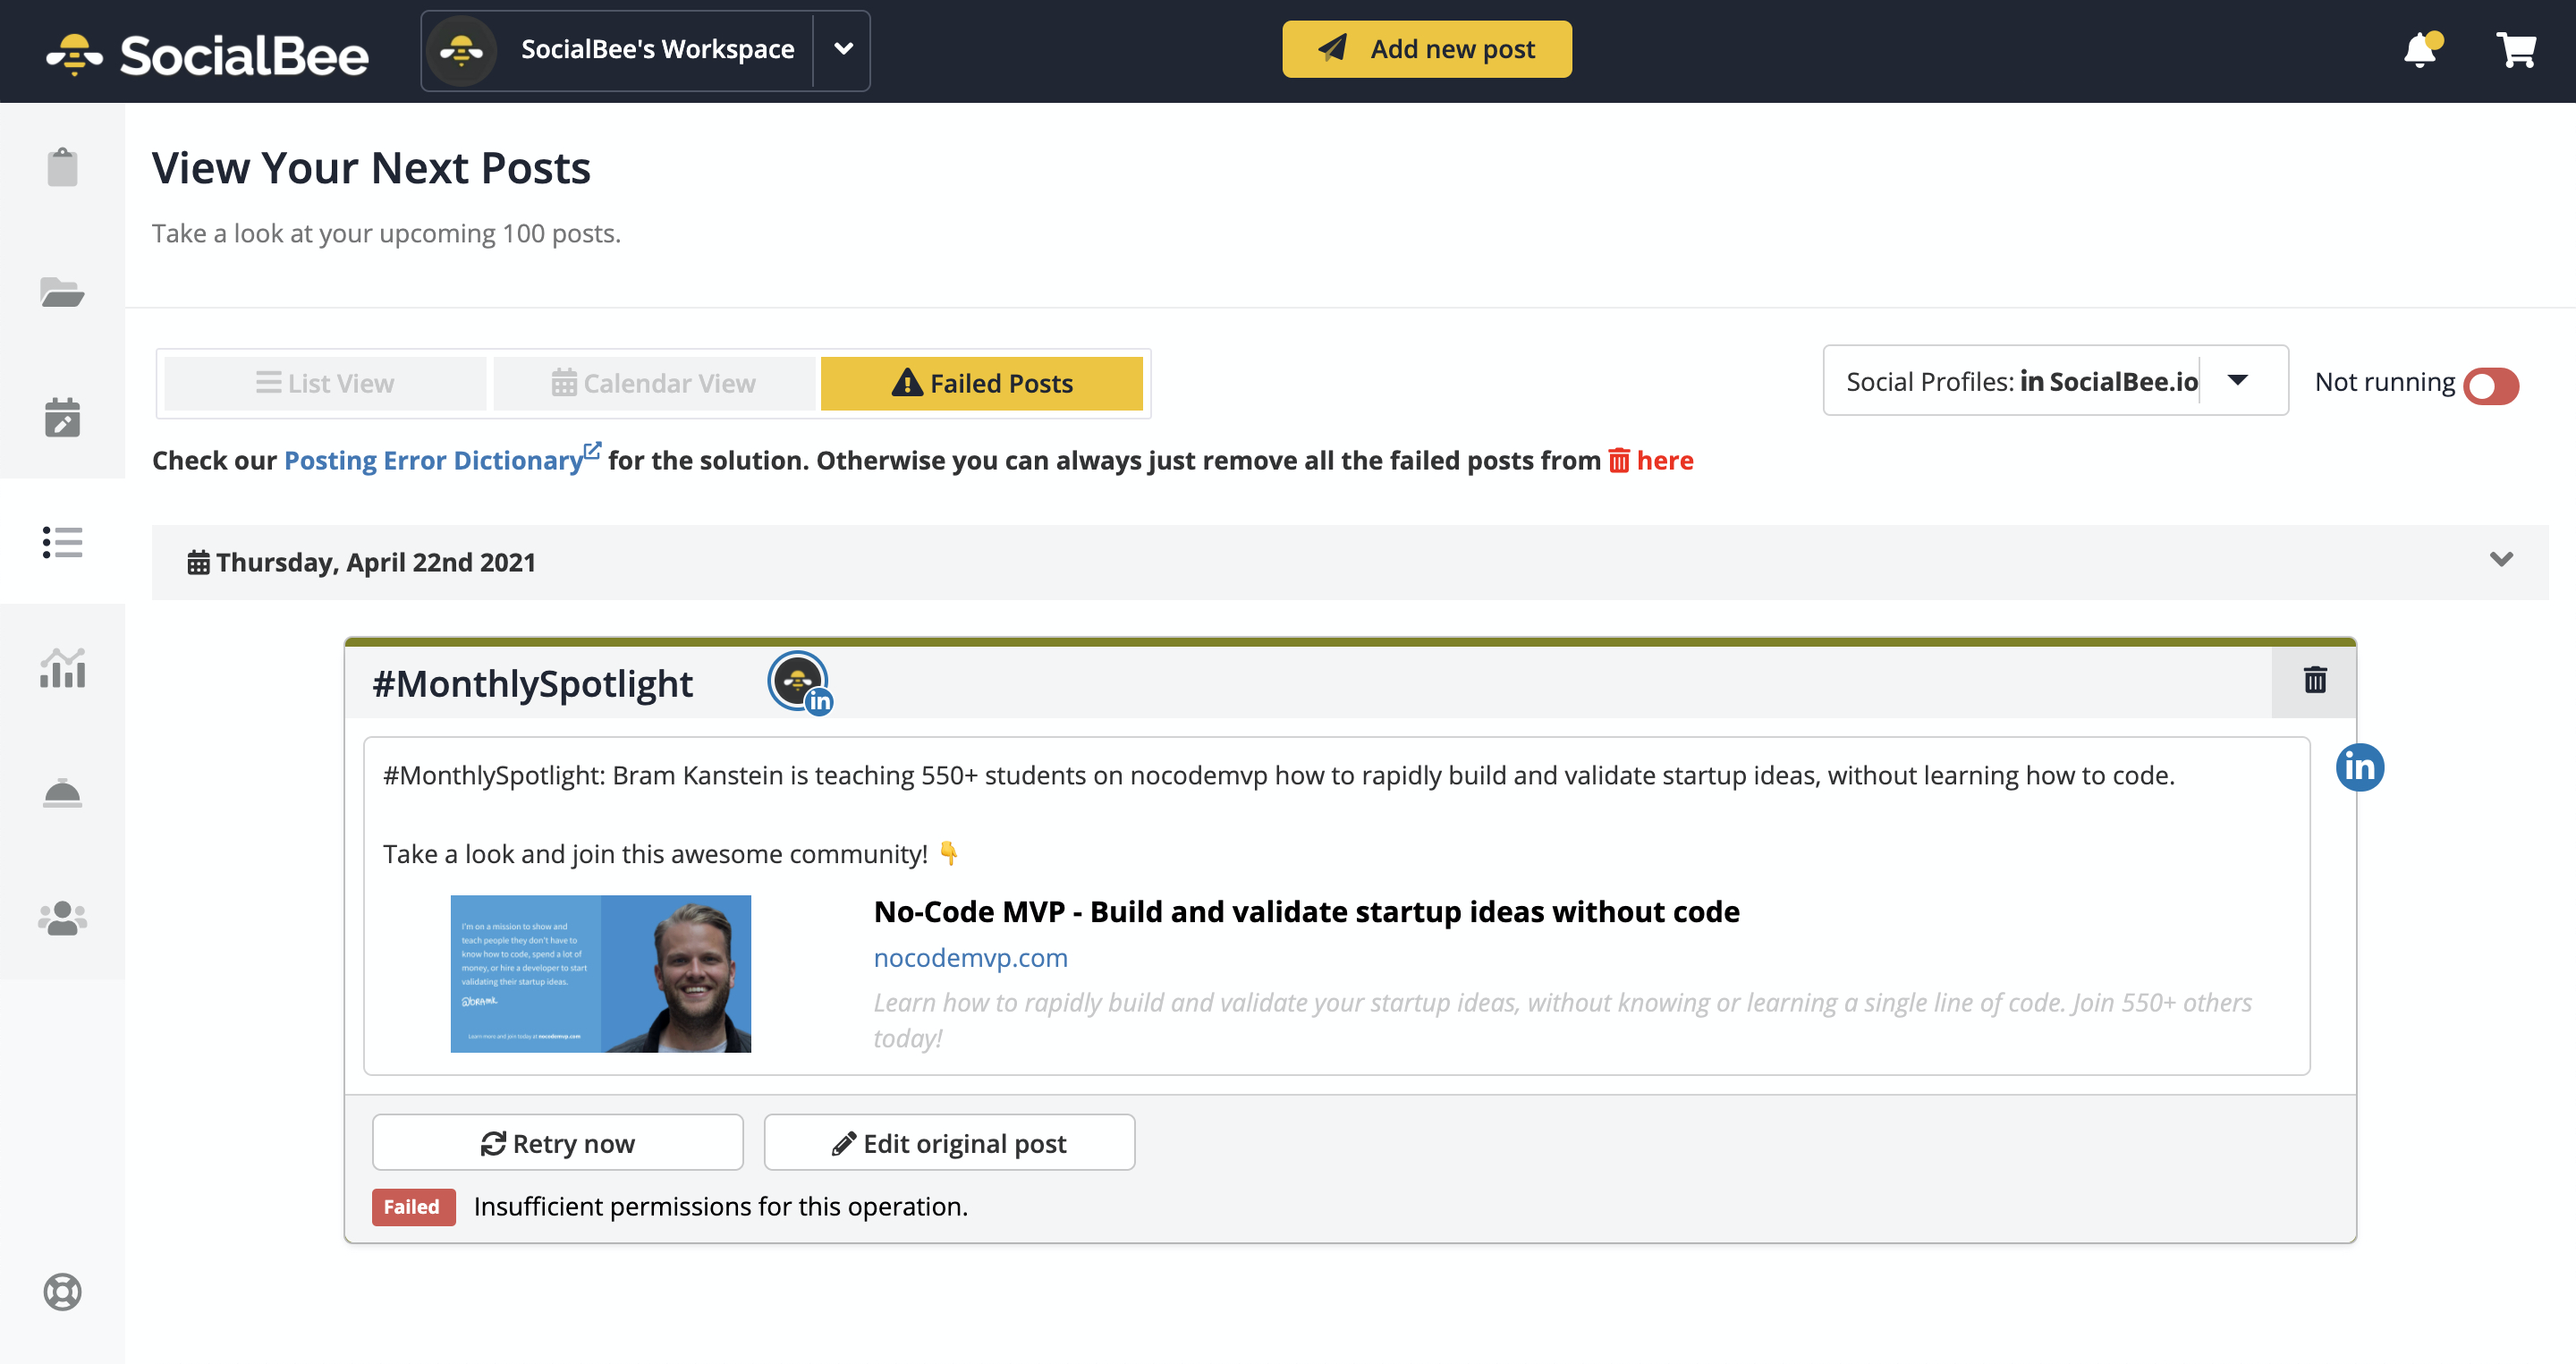Open the Posting Error Dictionary link

click(434, 460)
